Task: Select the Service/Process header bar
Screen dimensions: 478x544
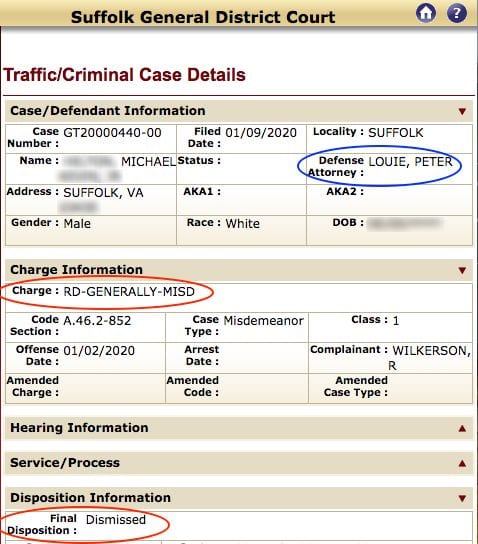Action: (239, 463)
